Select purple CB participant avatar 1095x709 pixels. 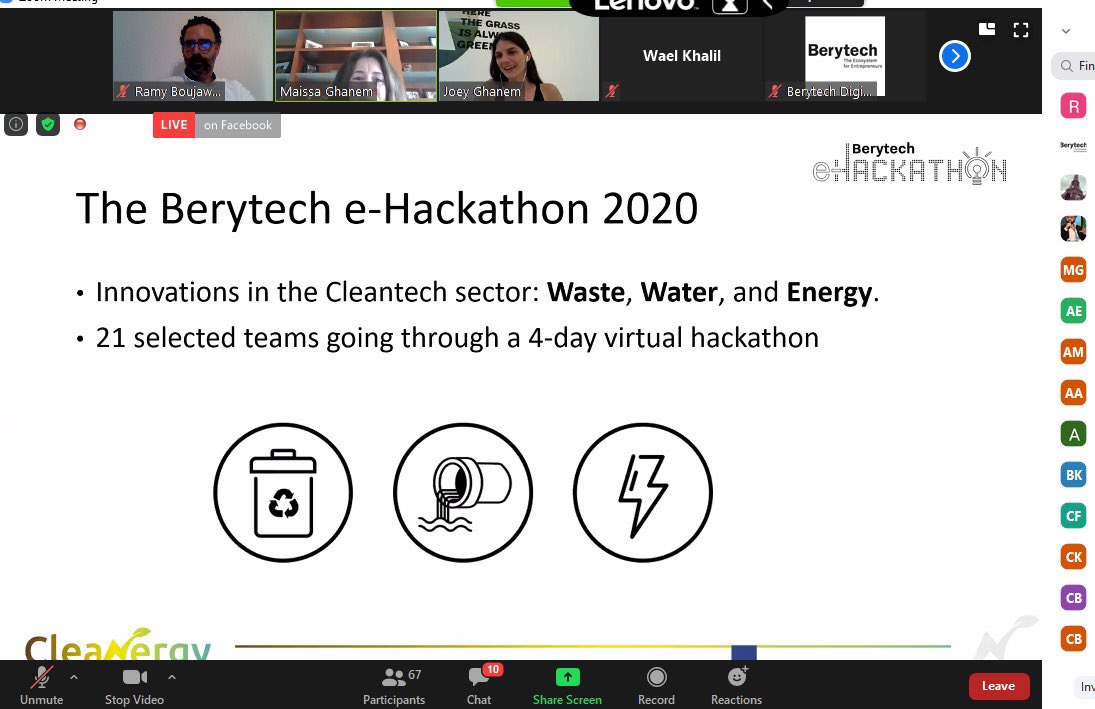pyautogui.click(x=1073, y=598)
